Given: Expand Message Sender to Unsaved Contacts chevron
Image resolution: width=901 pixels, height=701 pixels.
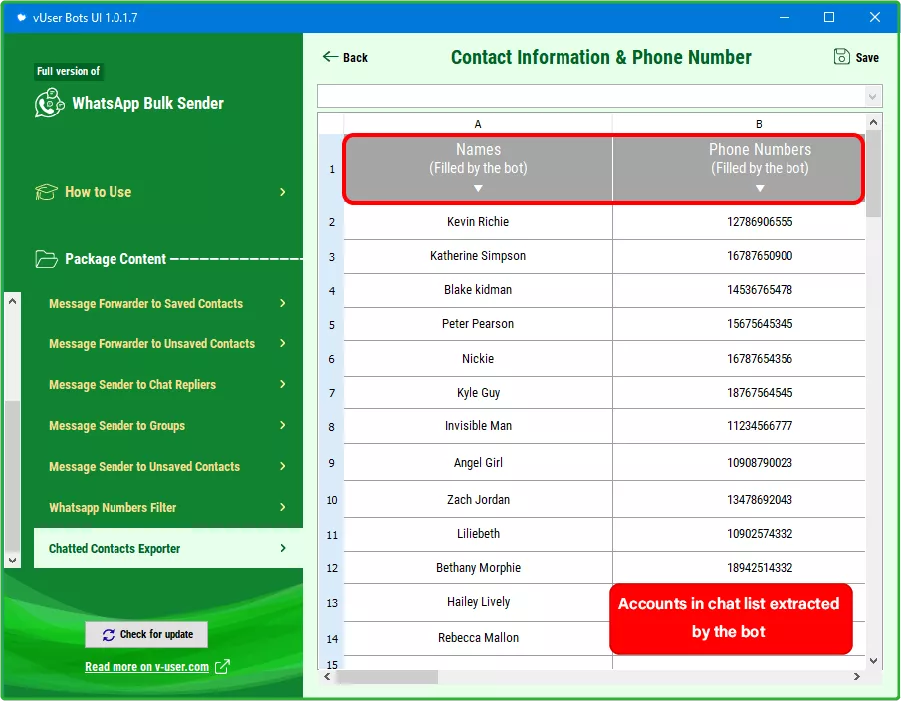Looking at the screenshot, I should tap(283, 466).
